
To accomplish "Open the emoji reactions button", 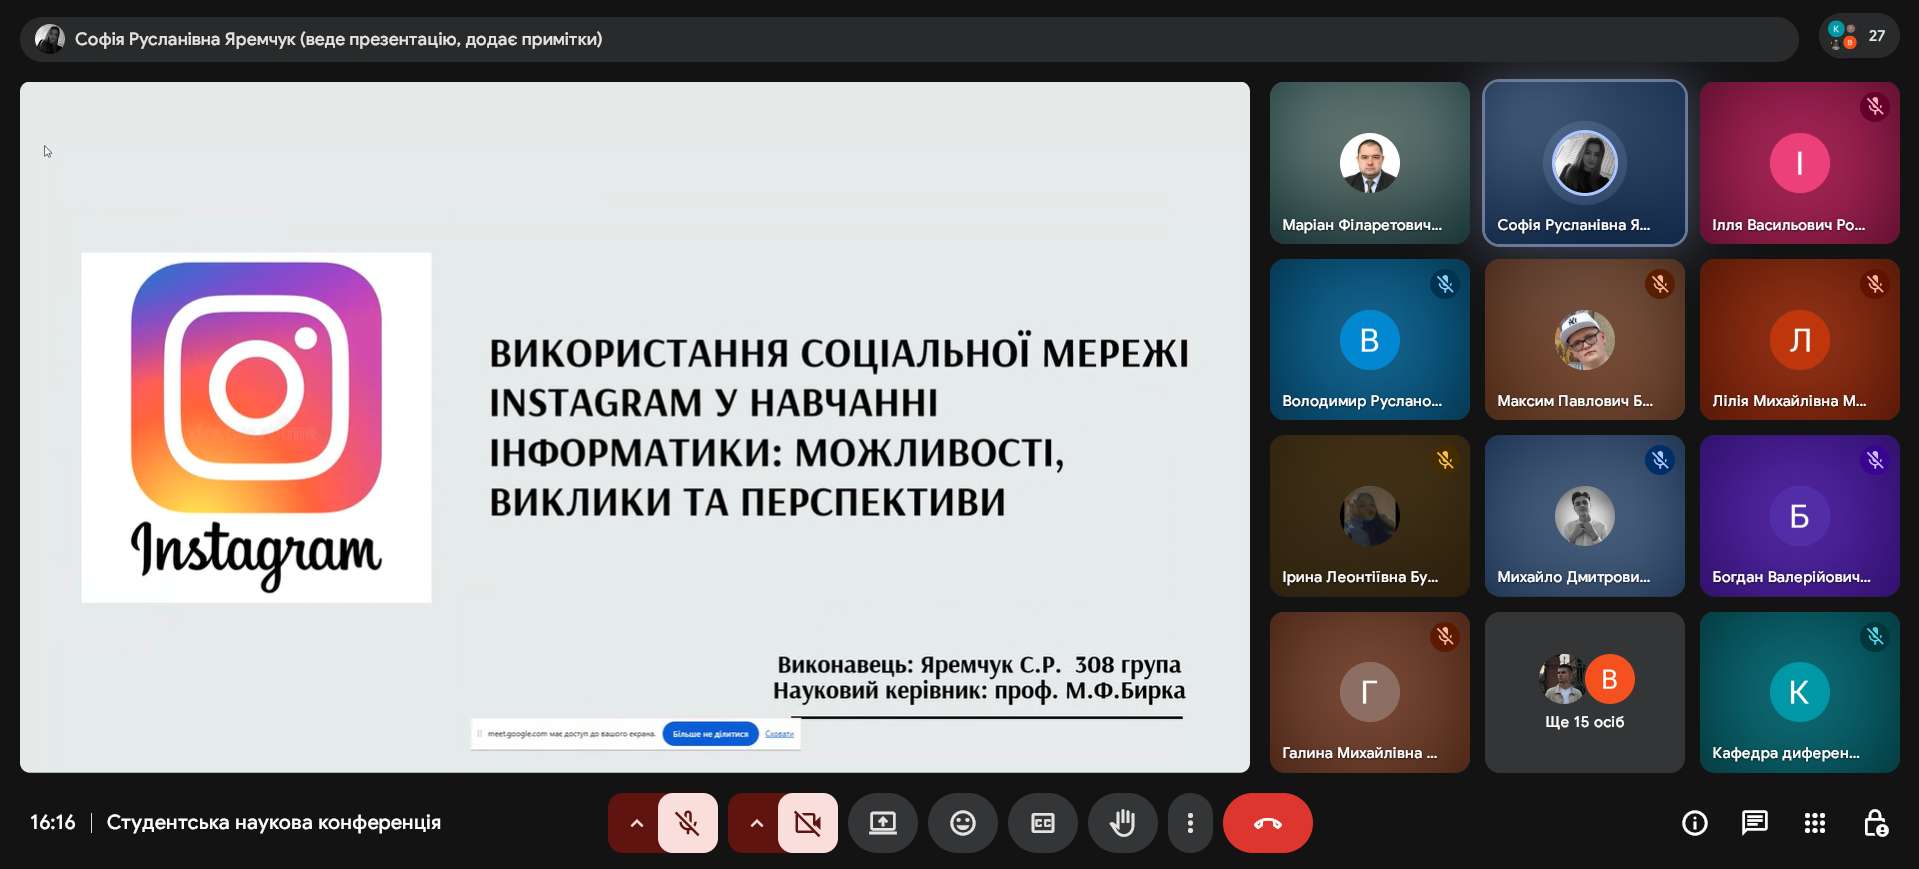I will pyautogui.click(x=963, y=823).
